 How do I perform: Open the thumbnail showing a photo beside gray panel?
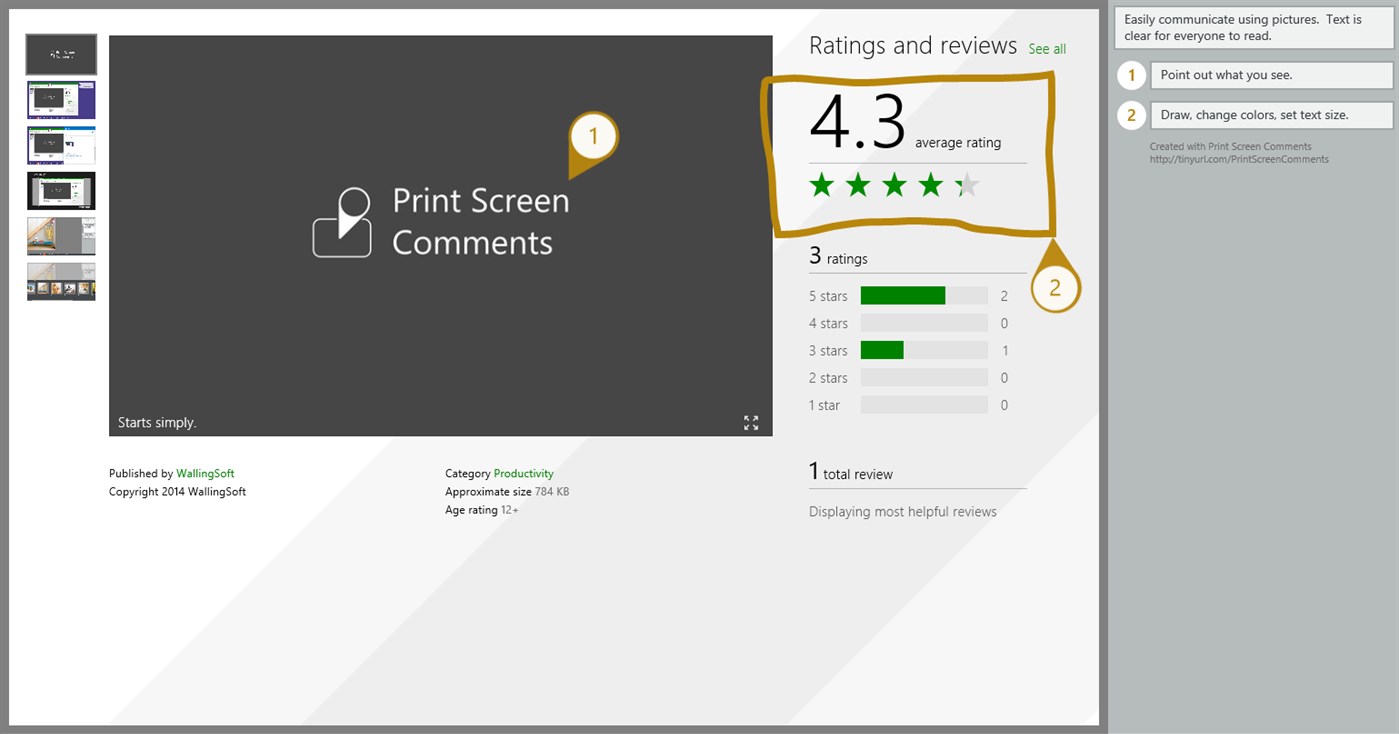(61, 236)
